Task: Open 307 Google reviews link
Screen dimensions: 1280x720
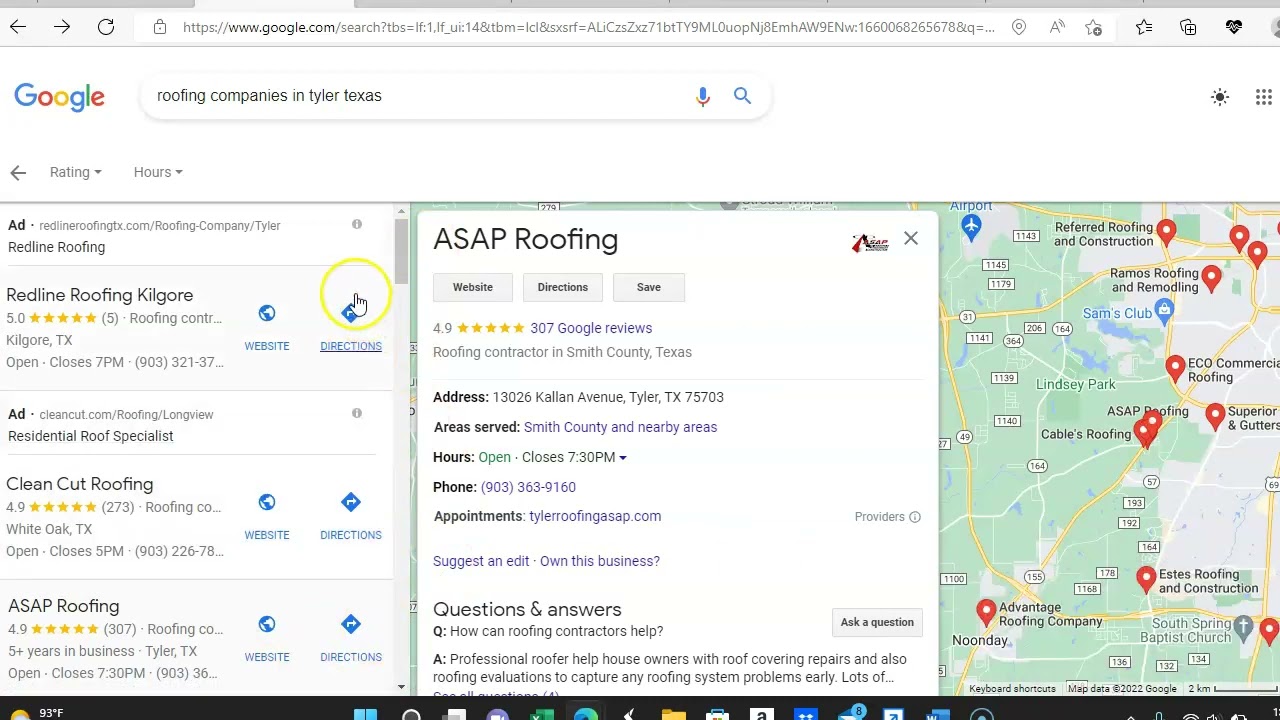Action: click(x=591, y=328)
